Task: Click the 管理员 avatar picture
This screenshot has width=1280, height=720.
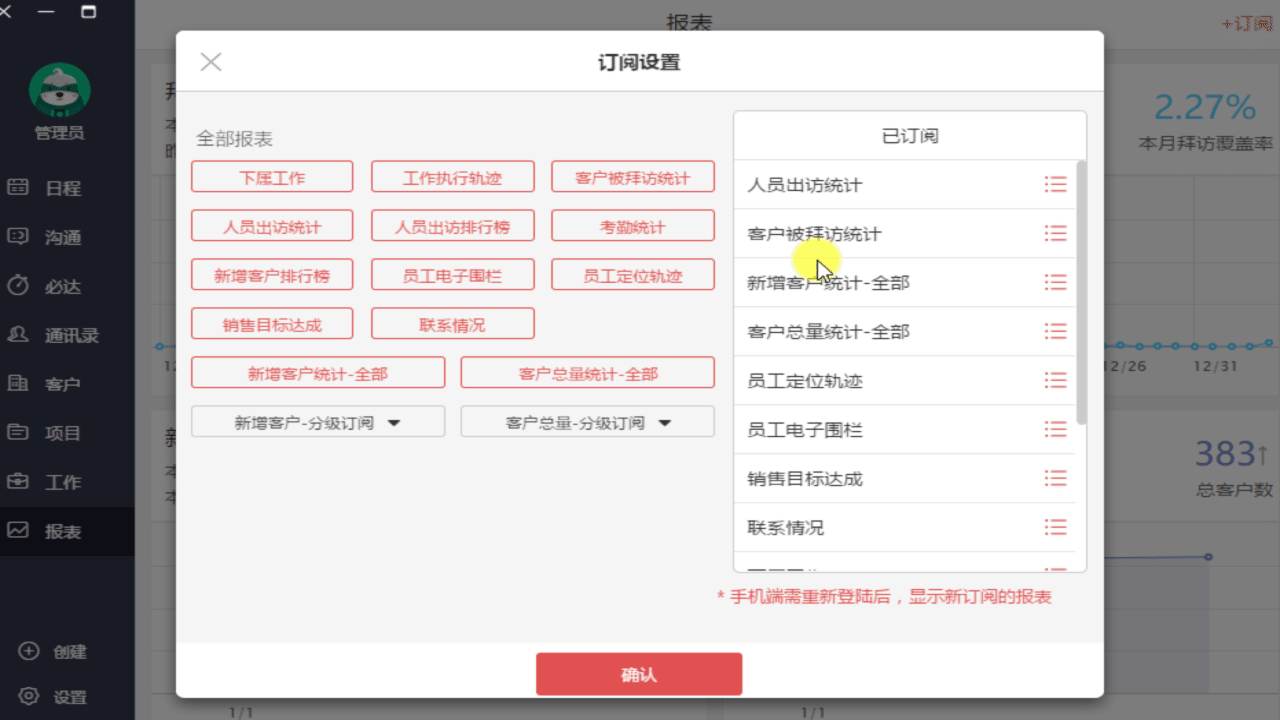Action: click(x=59, y=90)
